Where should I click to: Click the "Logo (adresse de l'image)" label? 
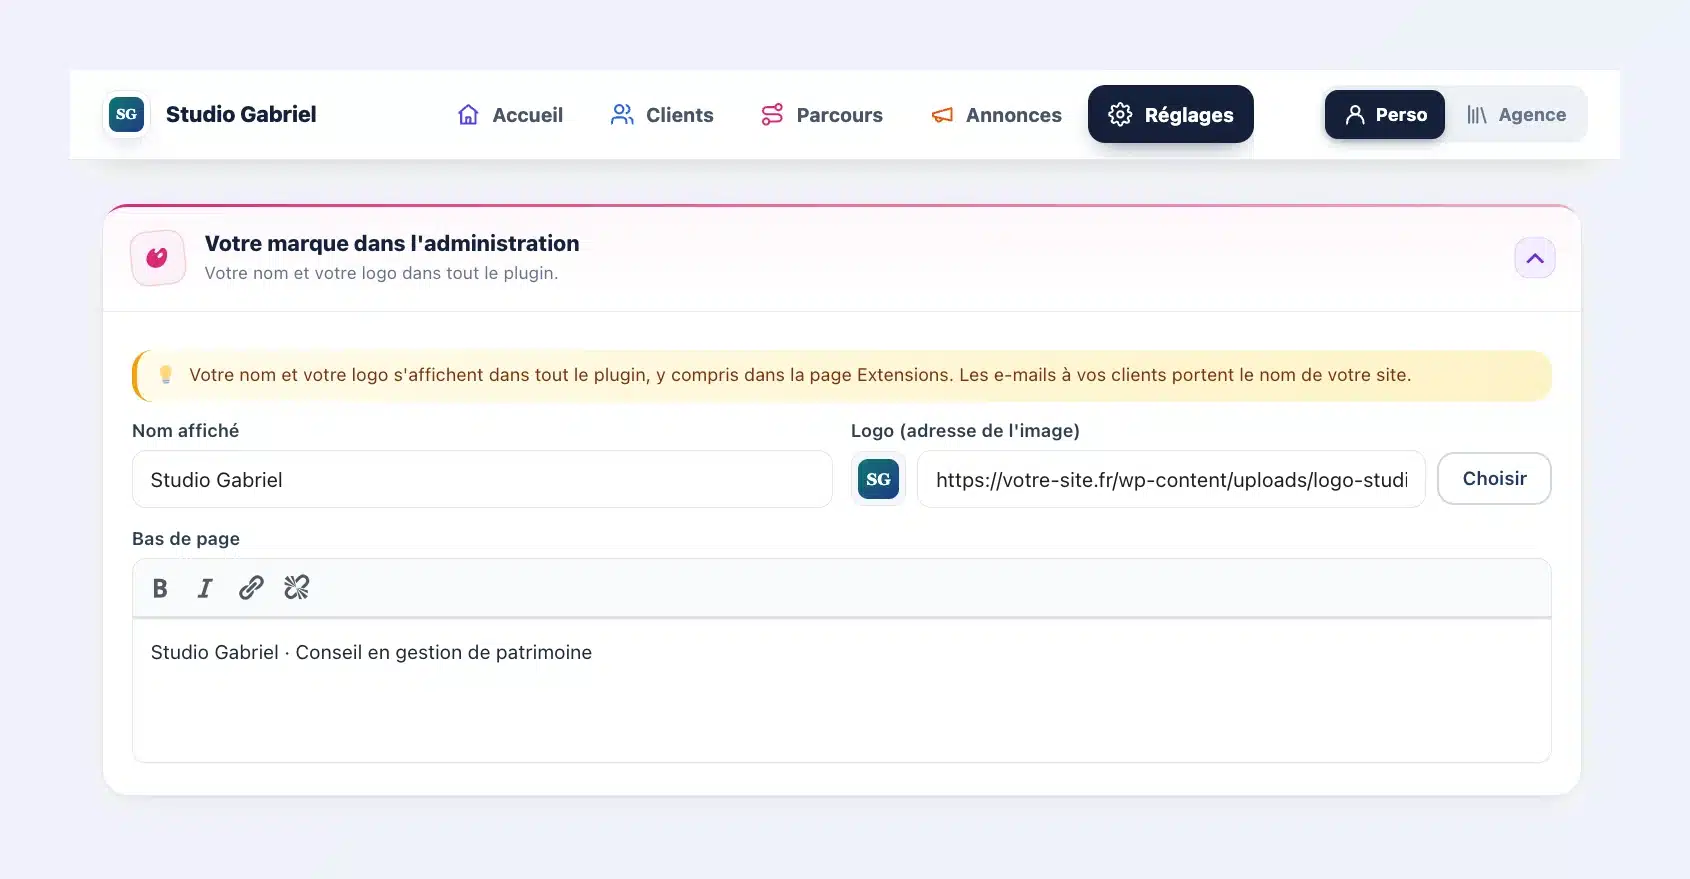coord(965,430)
